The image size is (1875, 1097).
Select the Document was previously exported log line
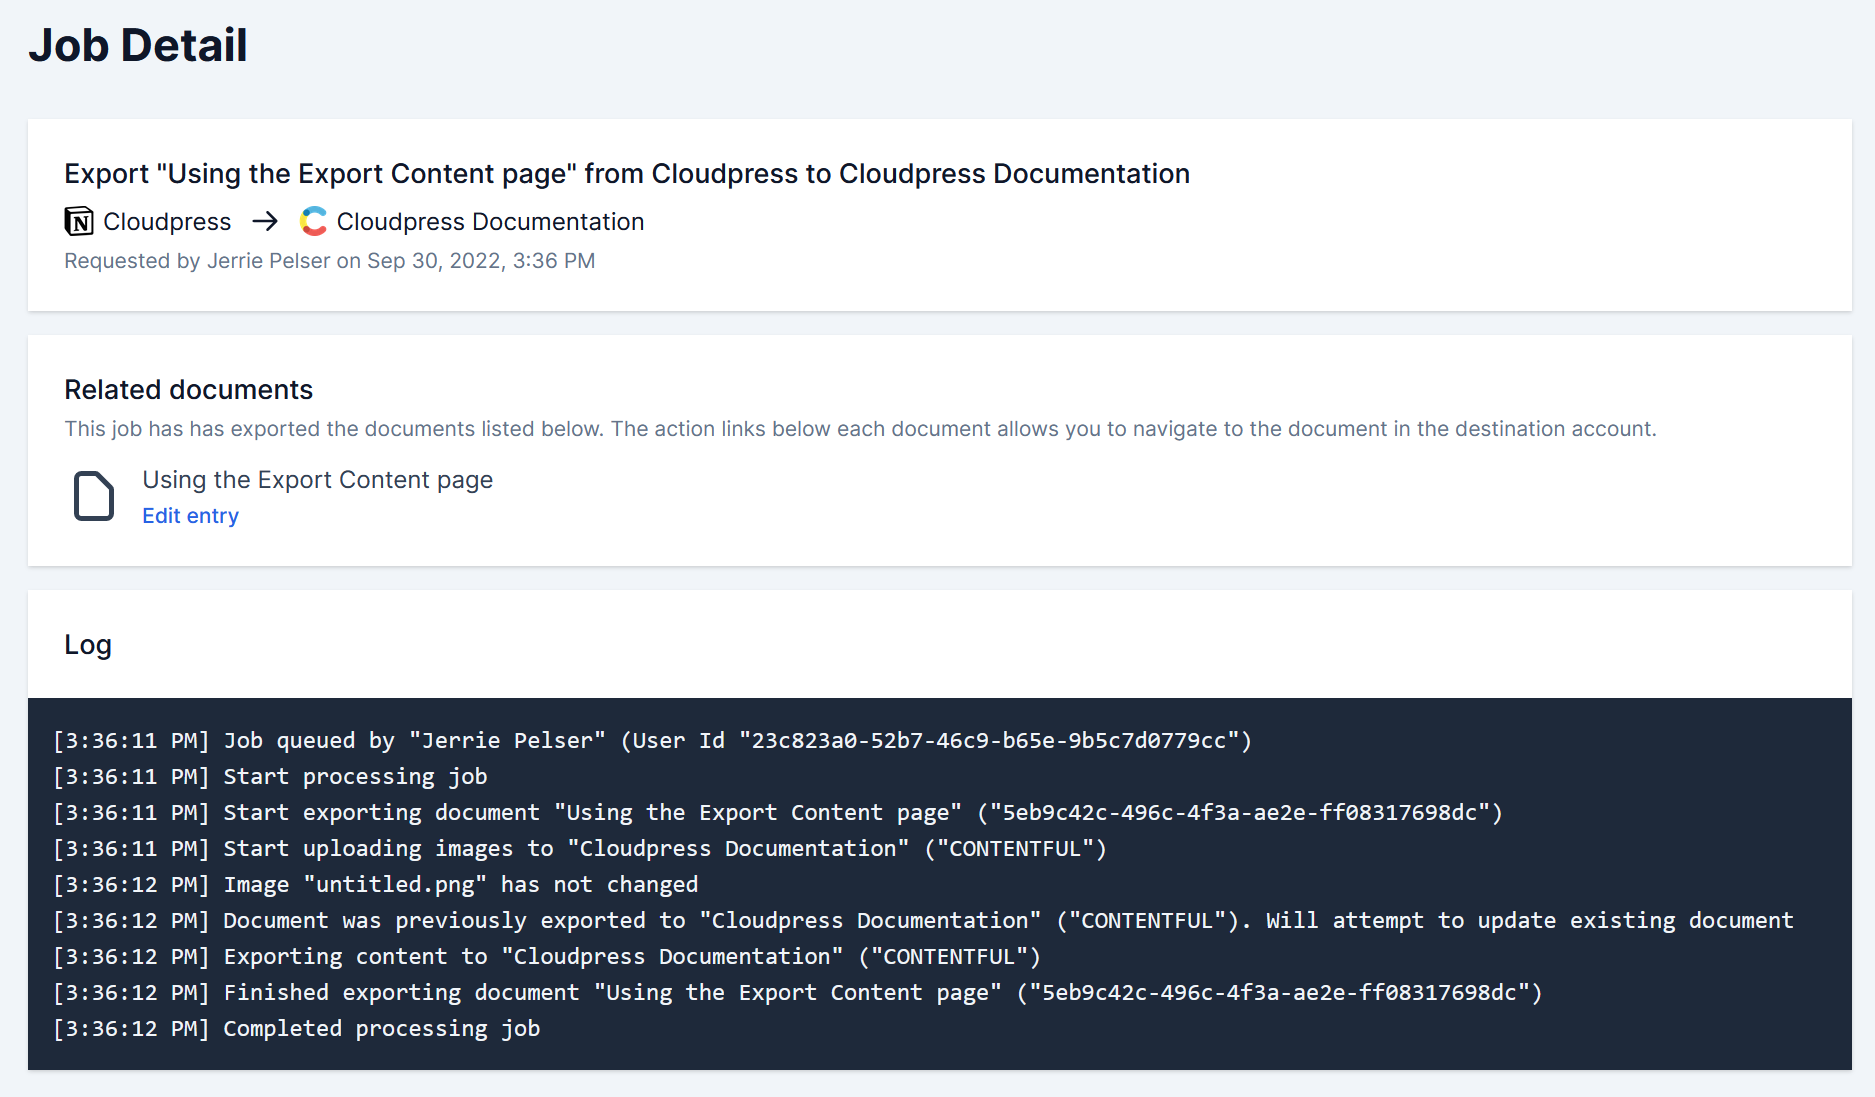click(x=924, y=921)
